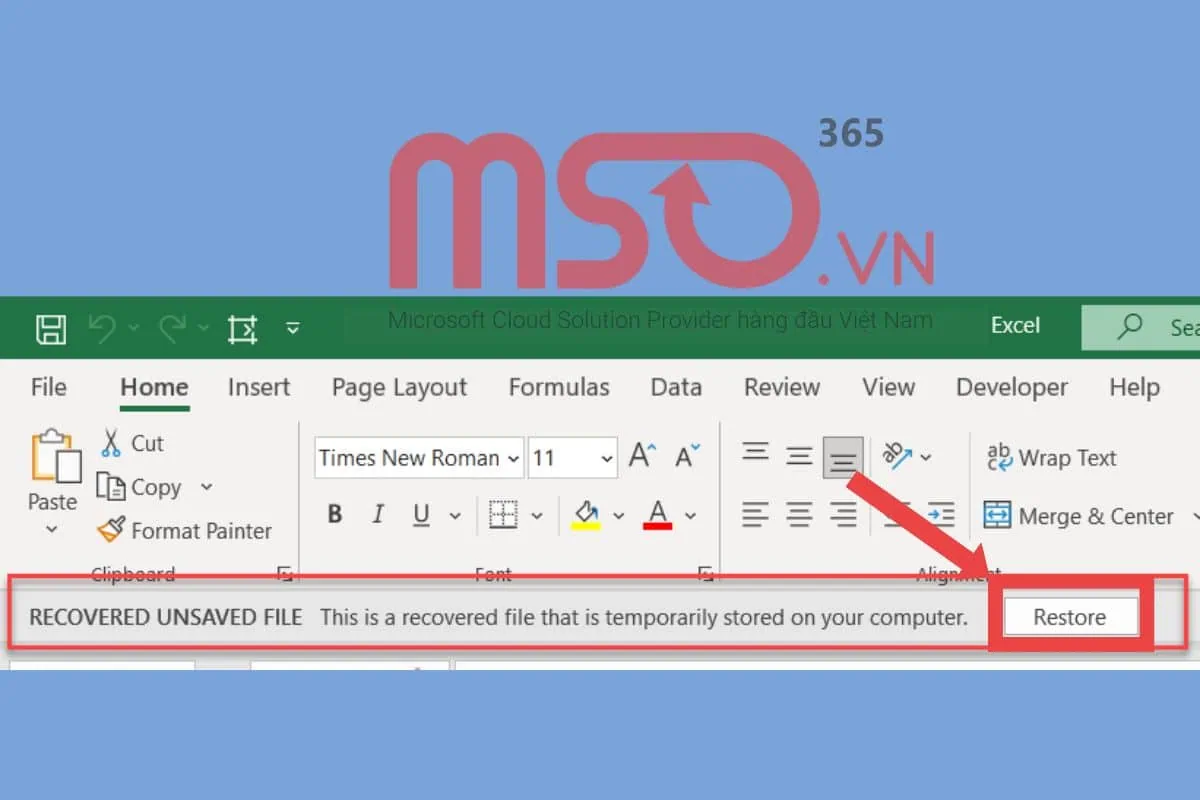Screen dimensions: 1200x800
Task: Toggle Bold formatting
Action: pyautogui.click(x=335, y=515)
